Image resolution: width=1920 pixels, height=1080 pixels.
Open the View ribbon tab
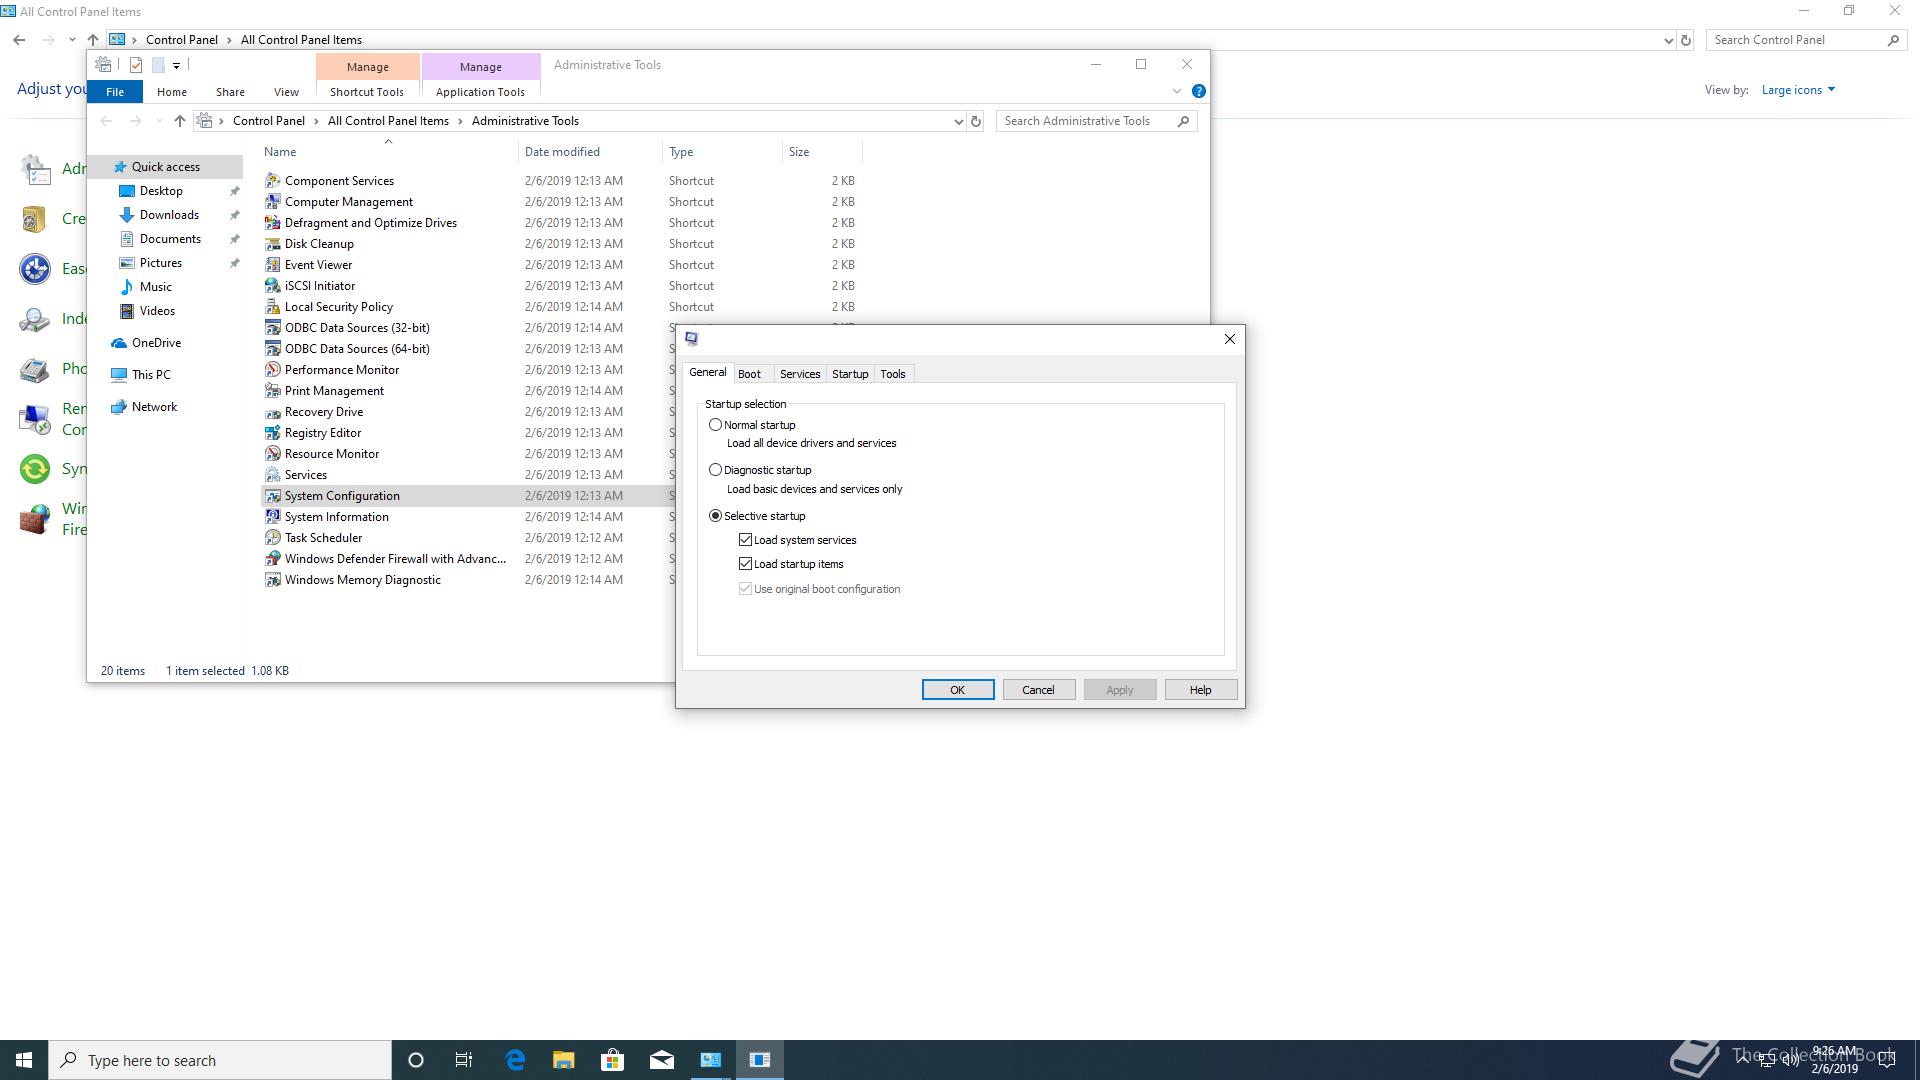pos(286,92)
